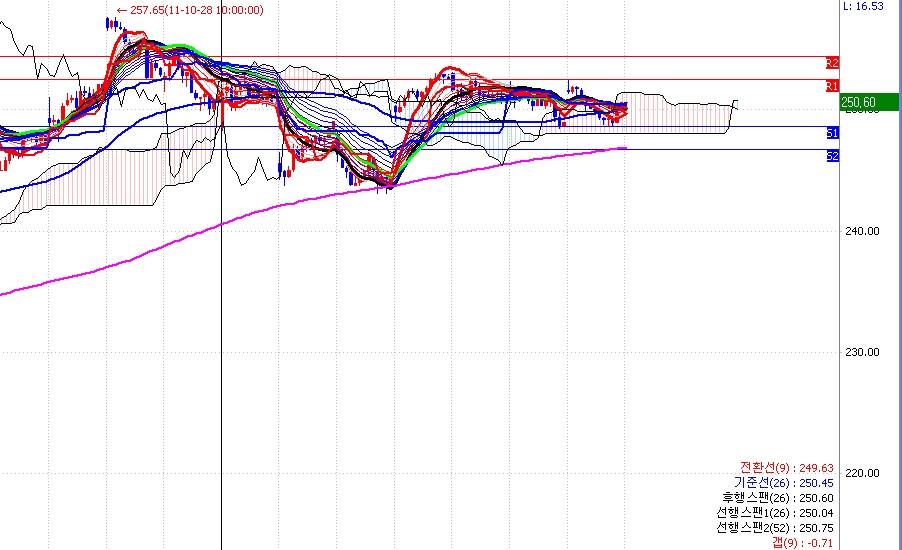Click the red R2 resistance label

click(x=832, y=63)
